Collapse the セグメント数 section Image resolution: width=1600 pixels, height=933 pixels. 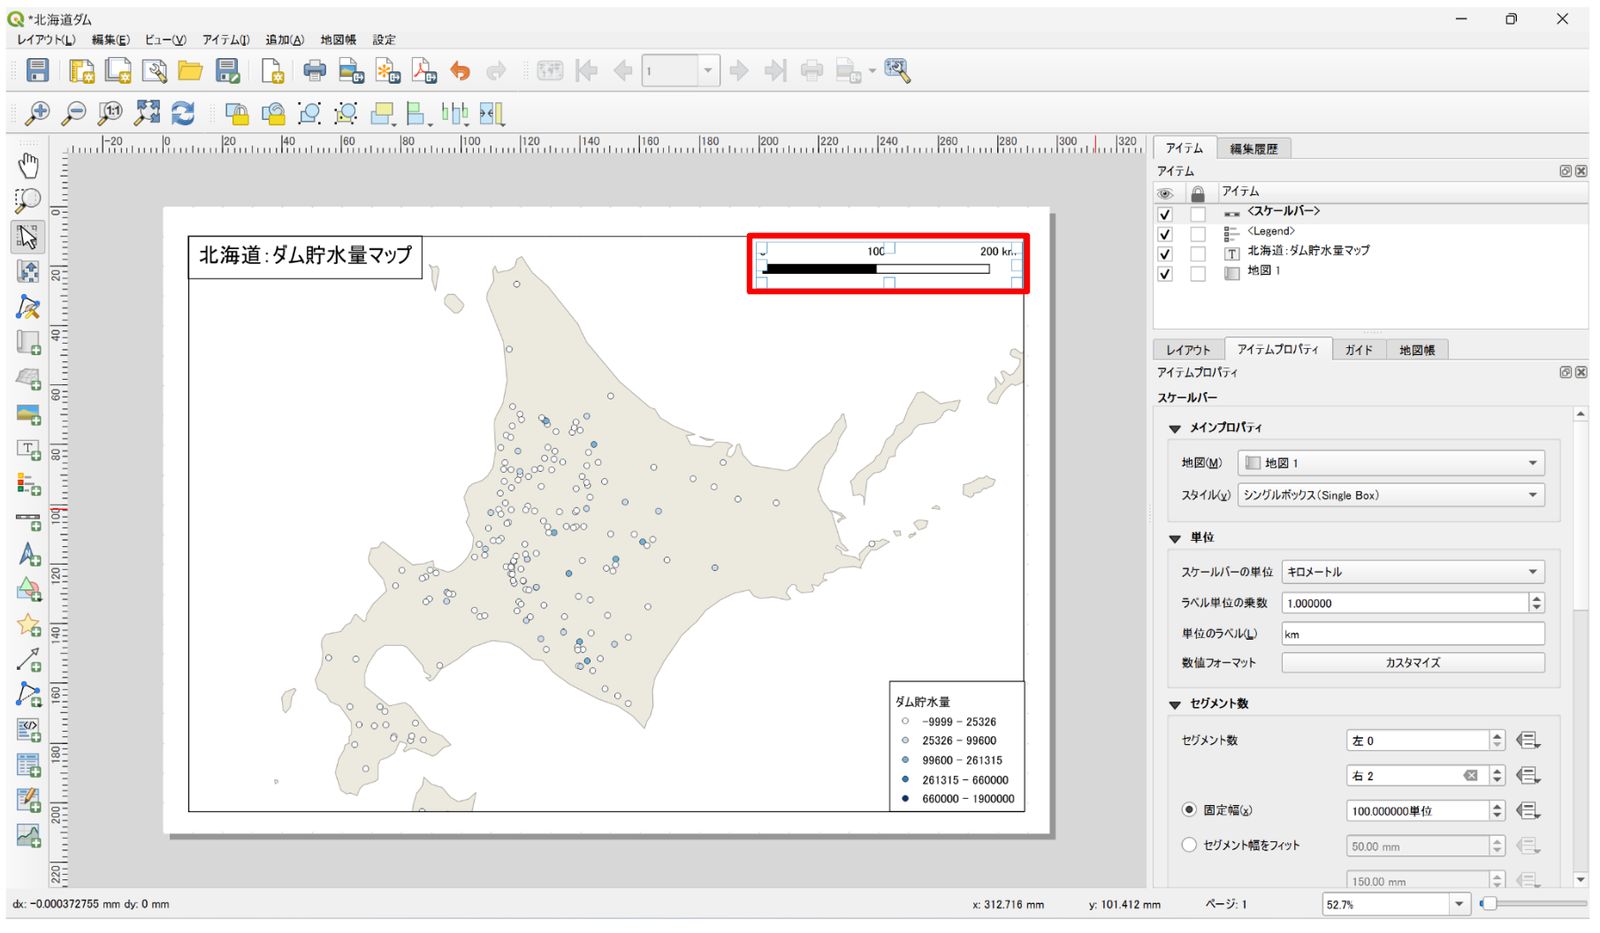click(x=1175, y=704)
